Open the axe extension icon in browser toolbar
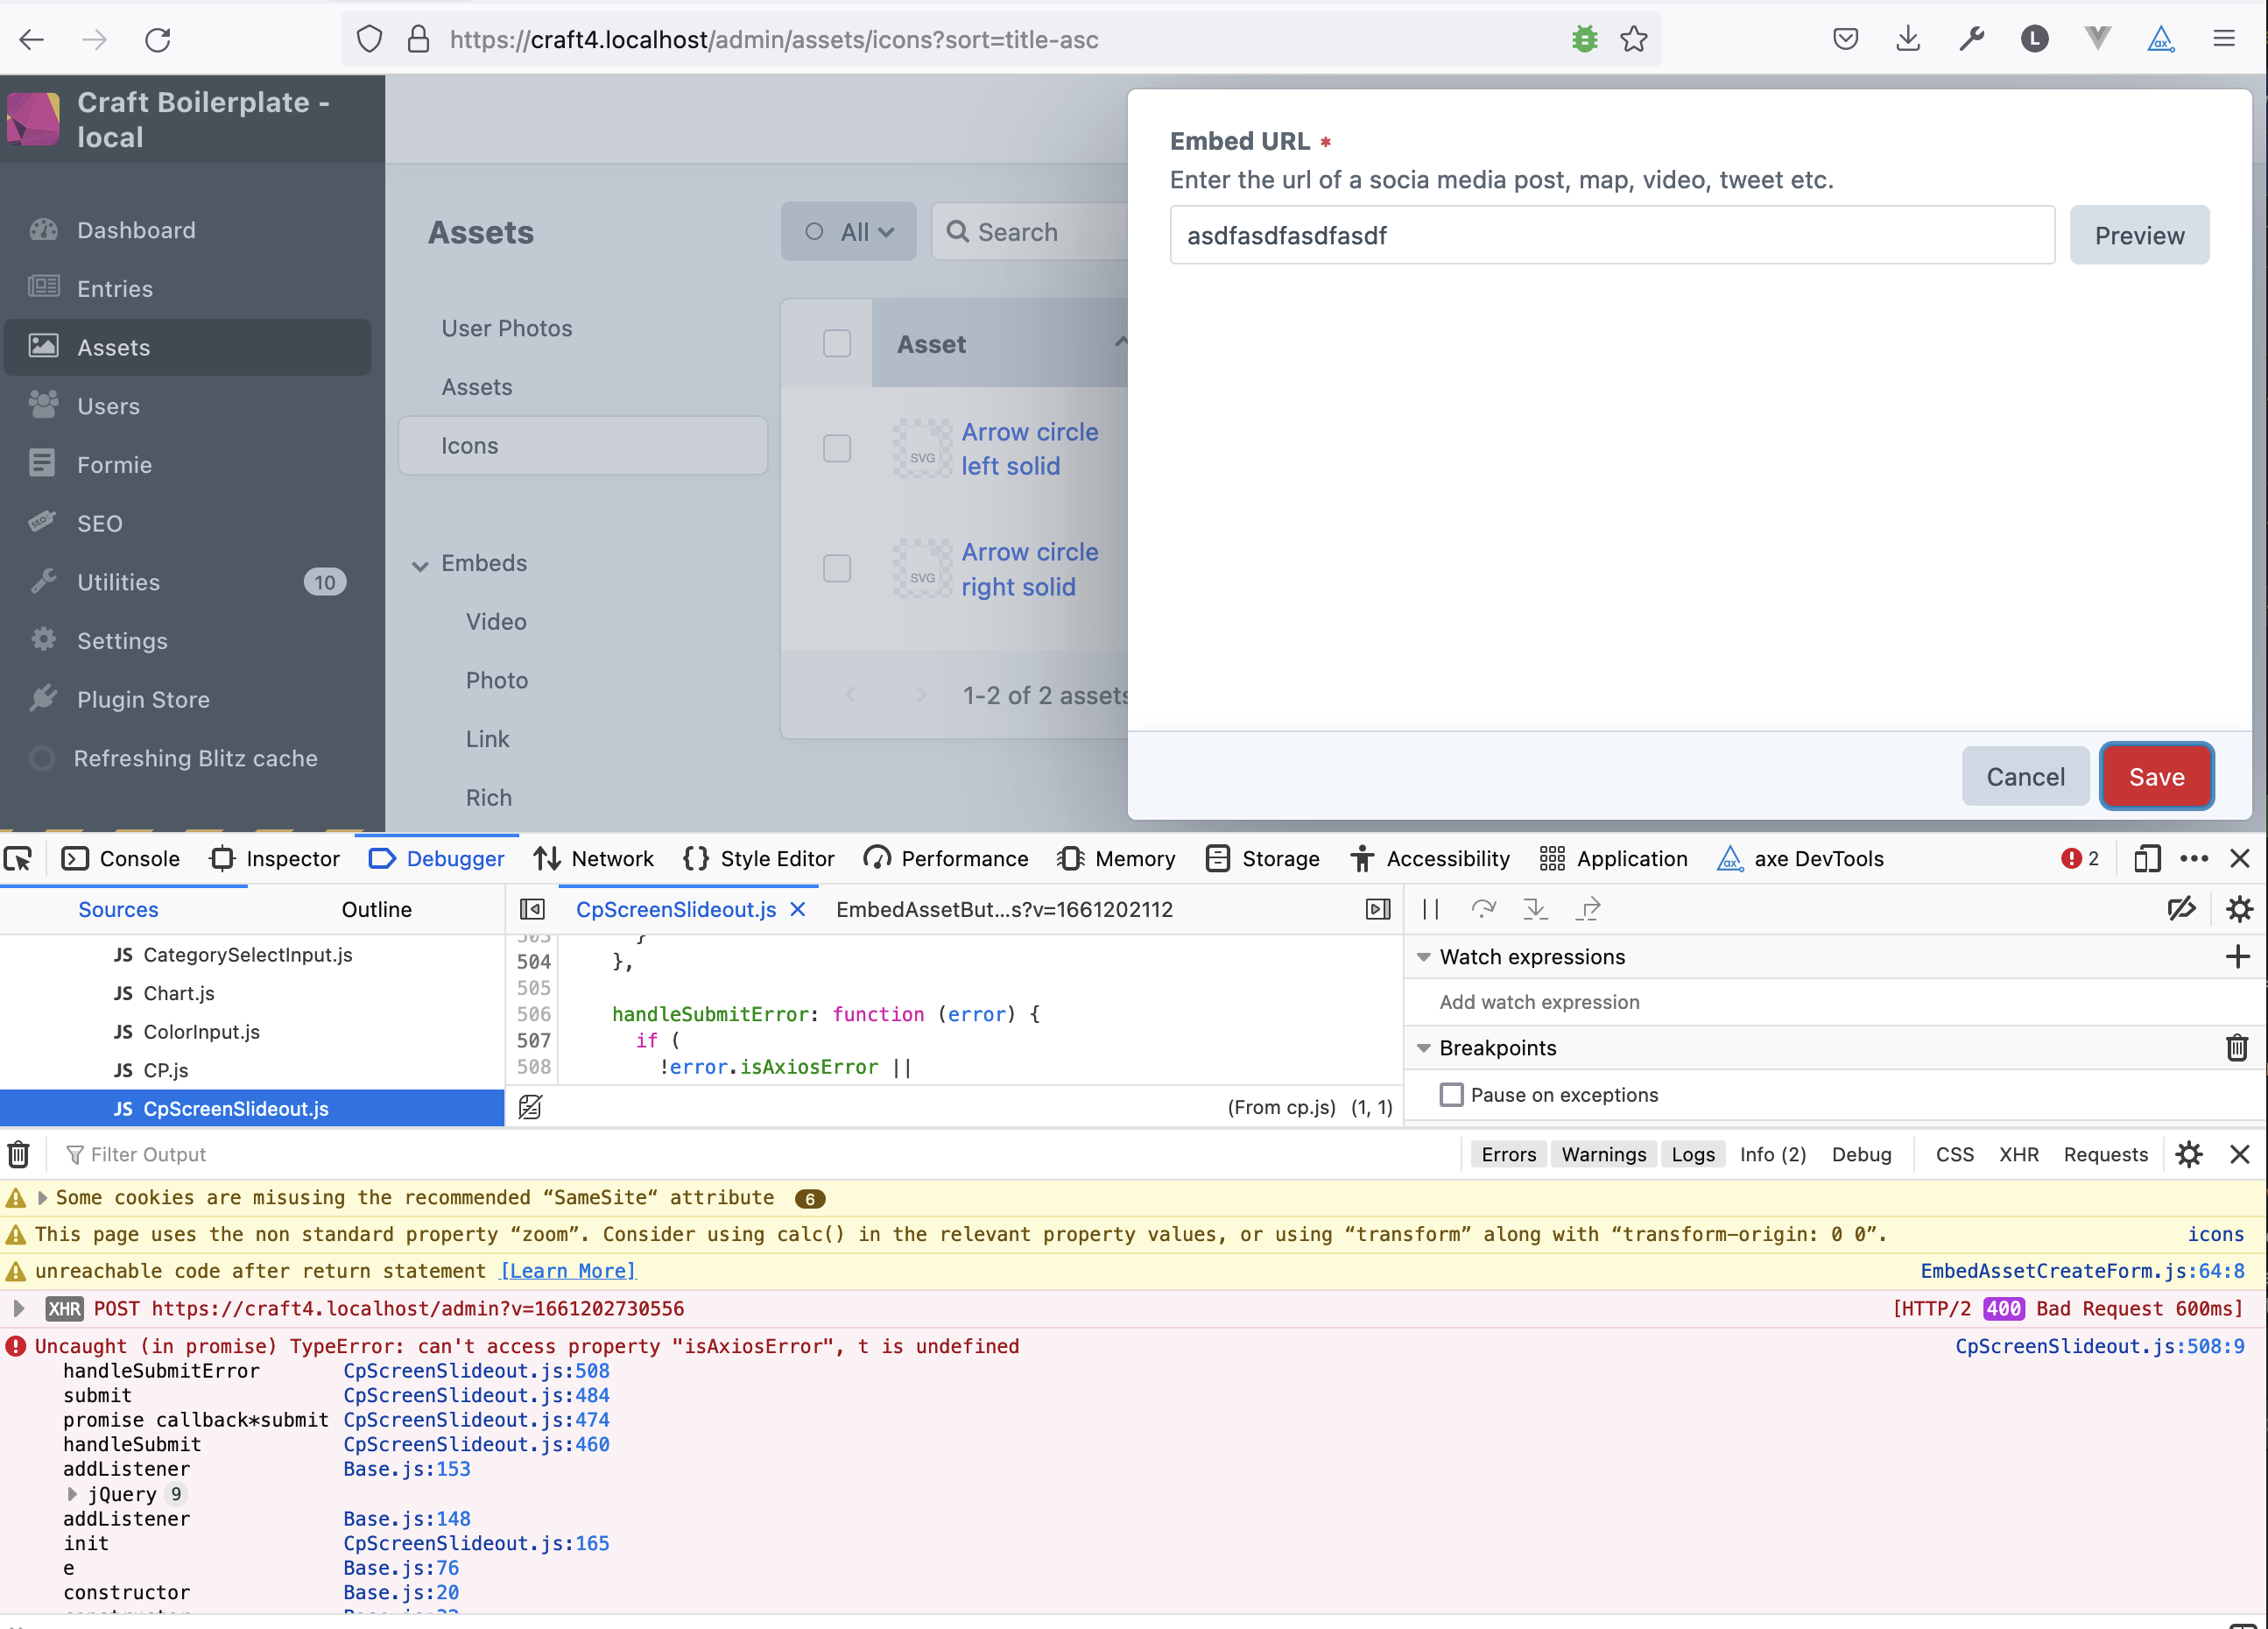The height and width of the screenshot is (1629, 2268). click(2160, 39)
